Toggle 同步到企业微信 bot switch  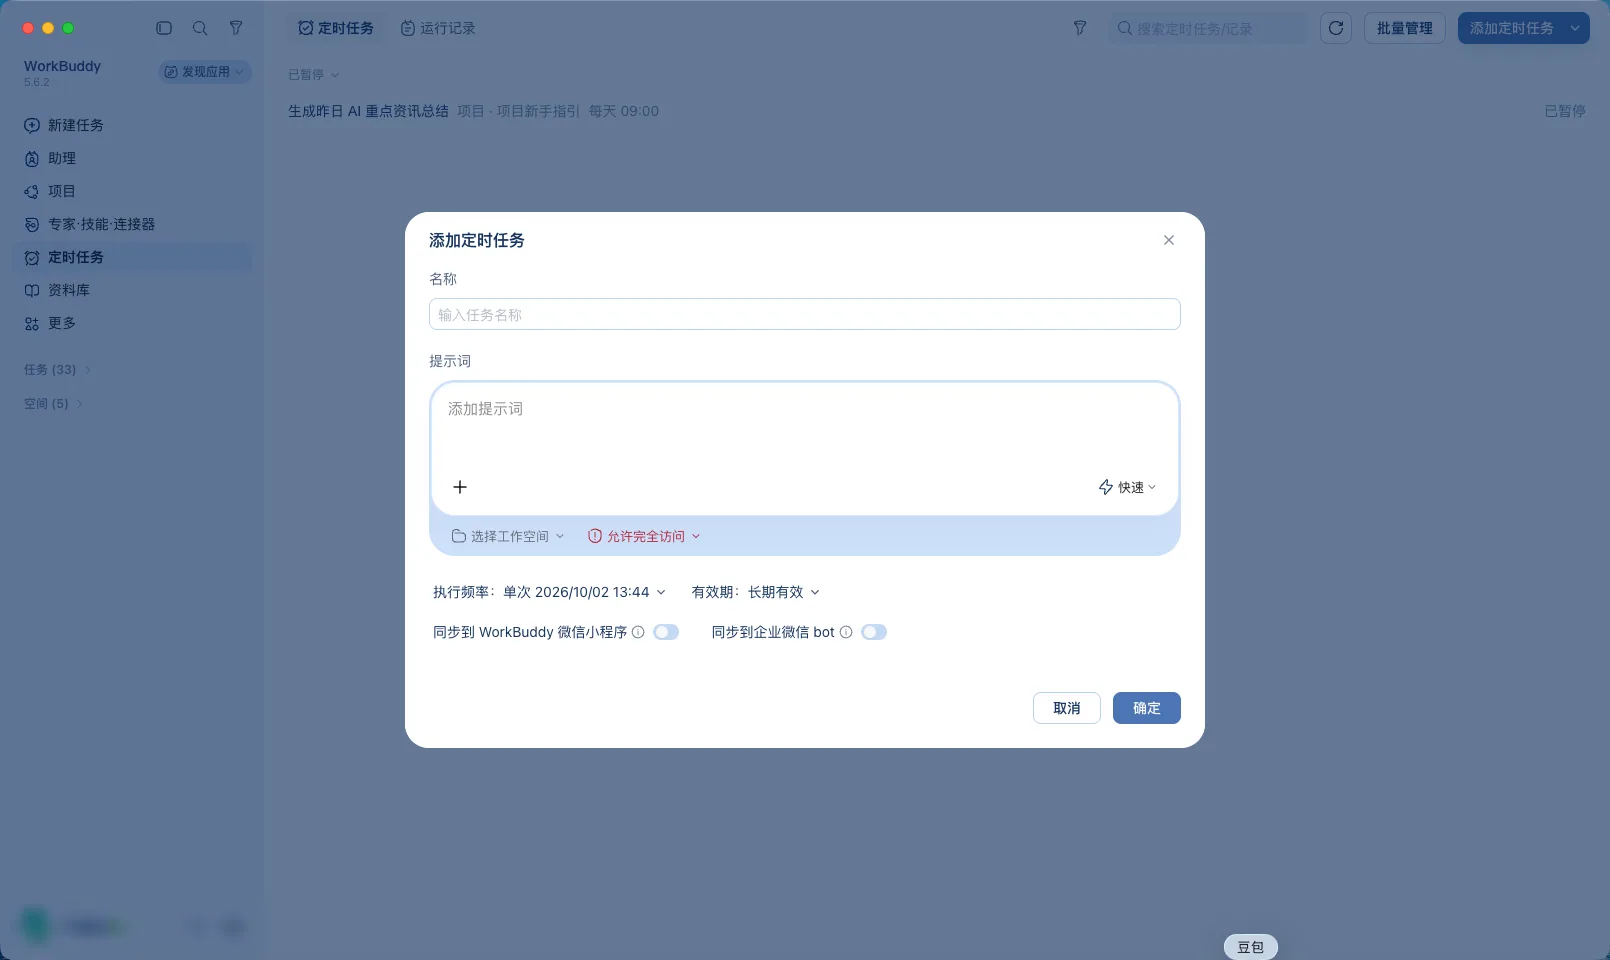pyautogui.click(x=874, y=632)
